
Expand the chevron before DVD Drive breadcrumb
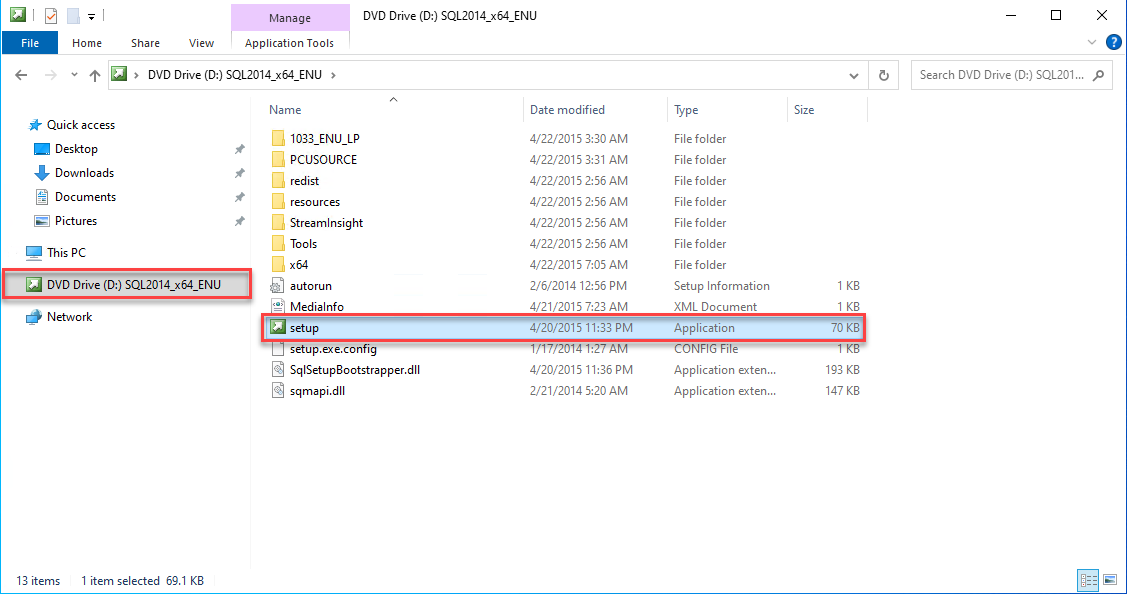(137, 75)
